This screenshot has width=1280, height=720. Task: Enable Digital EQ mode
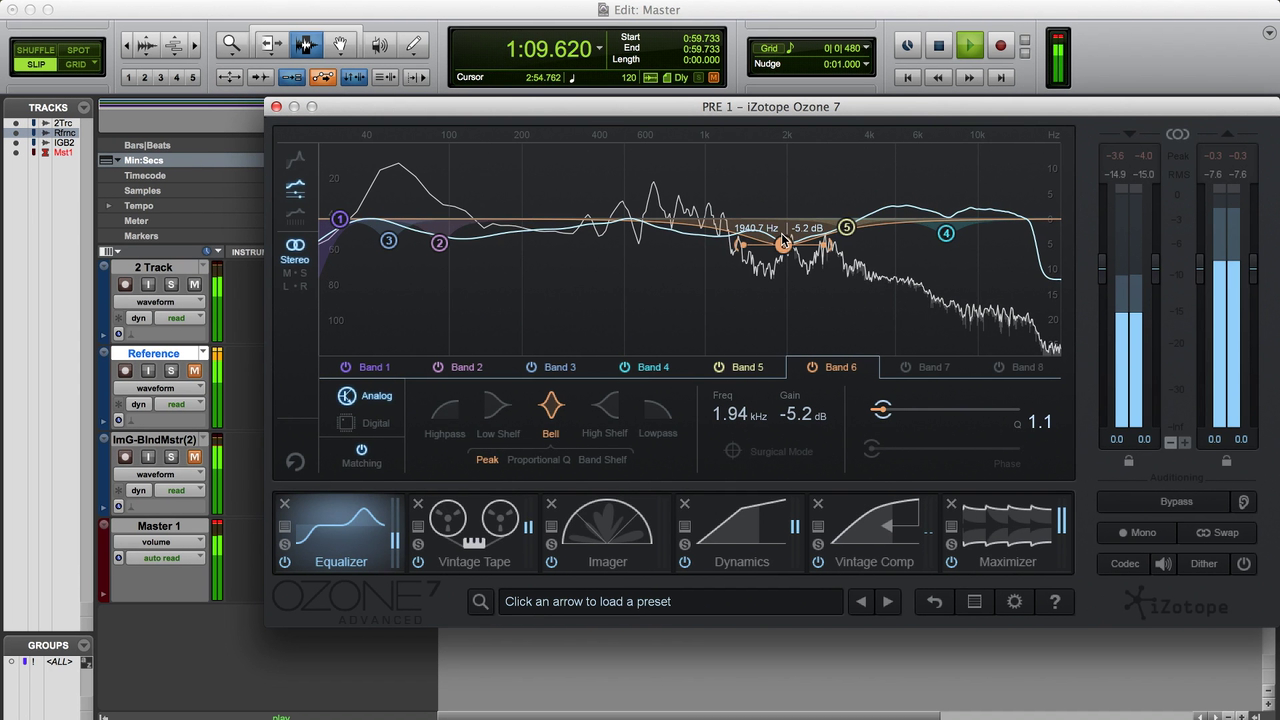(x=363, y=423)
